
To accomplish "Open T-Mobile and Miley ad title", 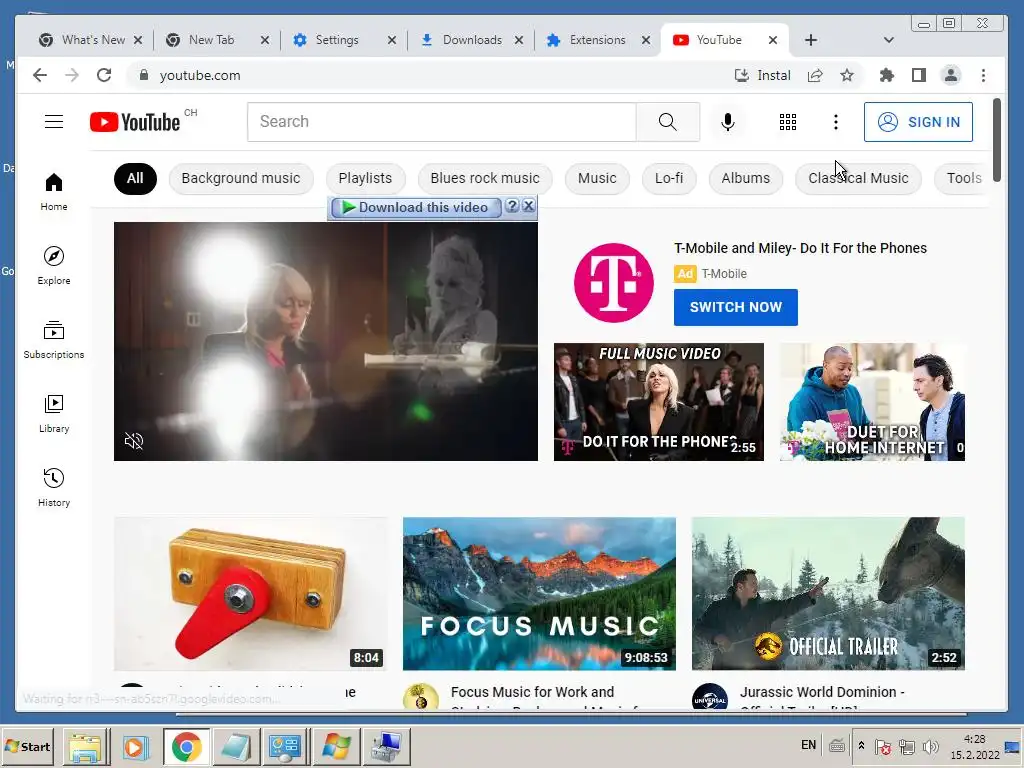I will pyautogui.click(x=800, y=248).
